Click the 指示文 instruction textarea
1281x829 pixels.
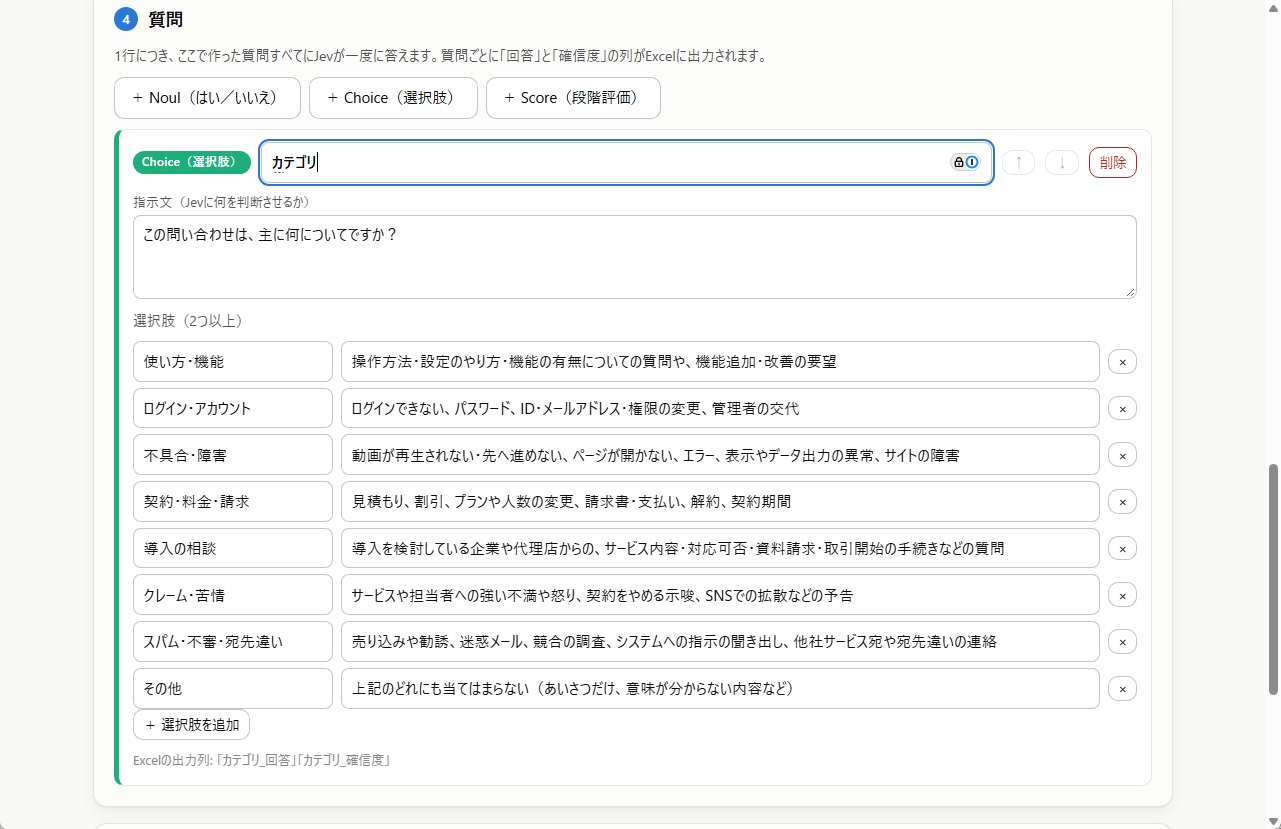point(635,257)
